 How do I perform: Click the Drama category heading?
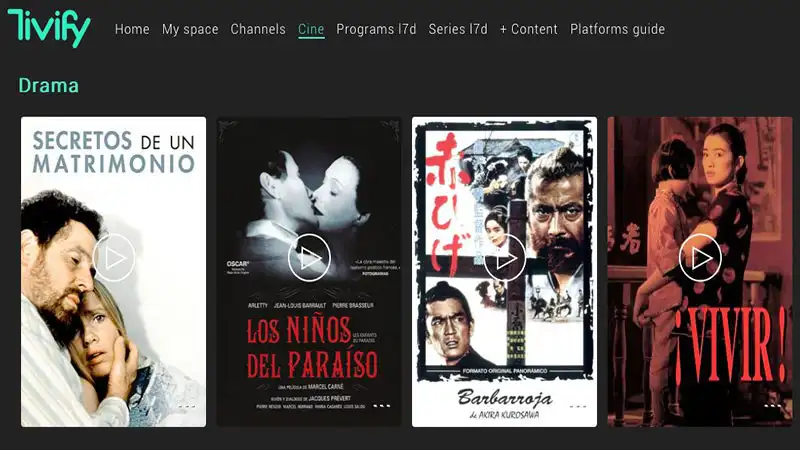click(49, 85)
